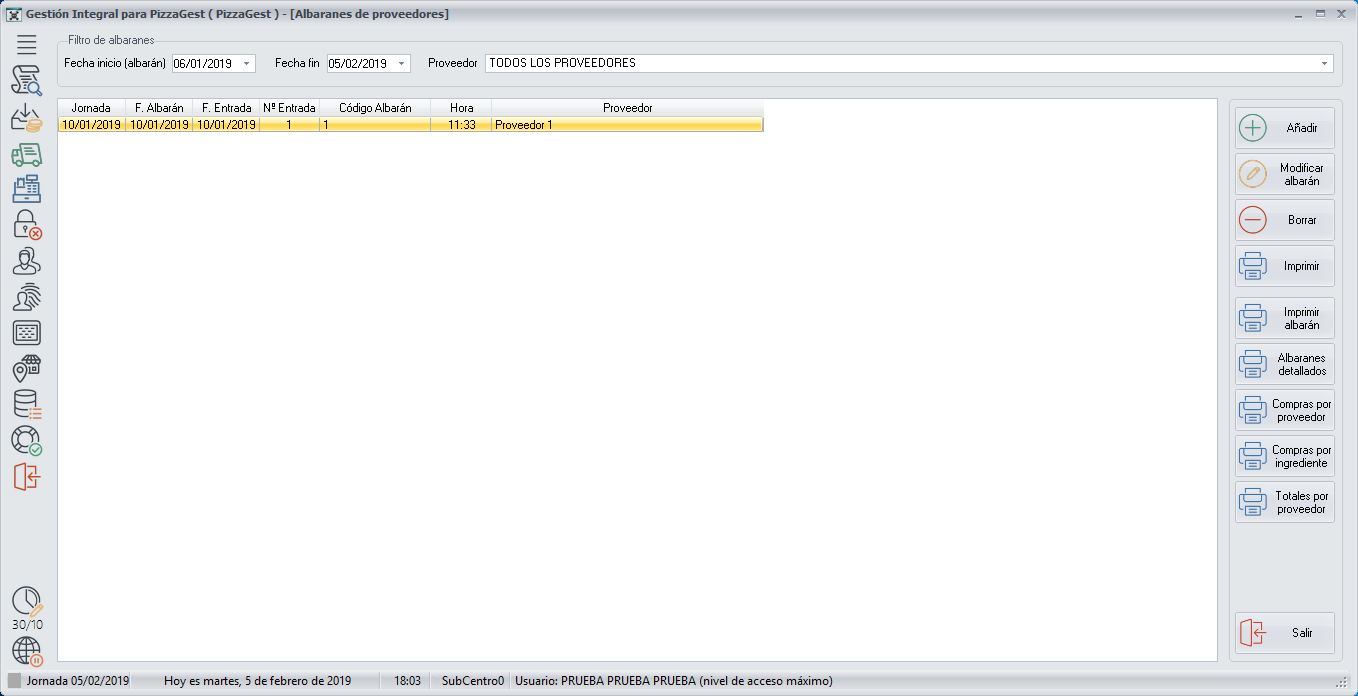Open the clock with pencil icon
The width and height of the screenshot is (1358, 696).
[27, 602]
